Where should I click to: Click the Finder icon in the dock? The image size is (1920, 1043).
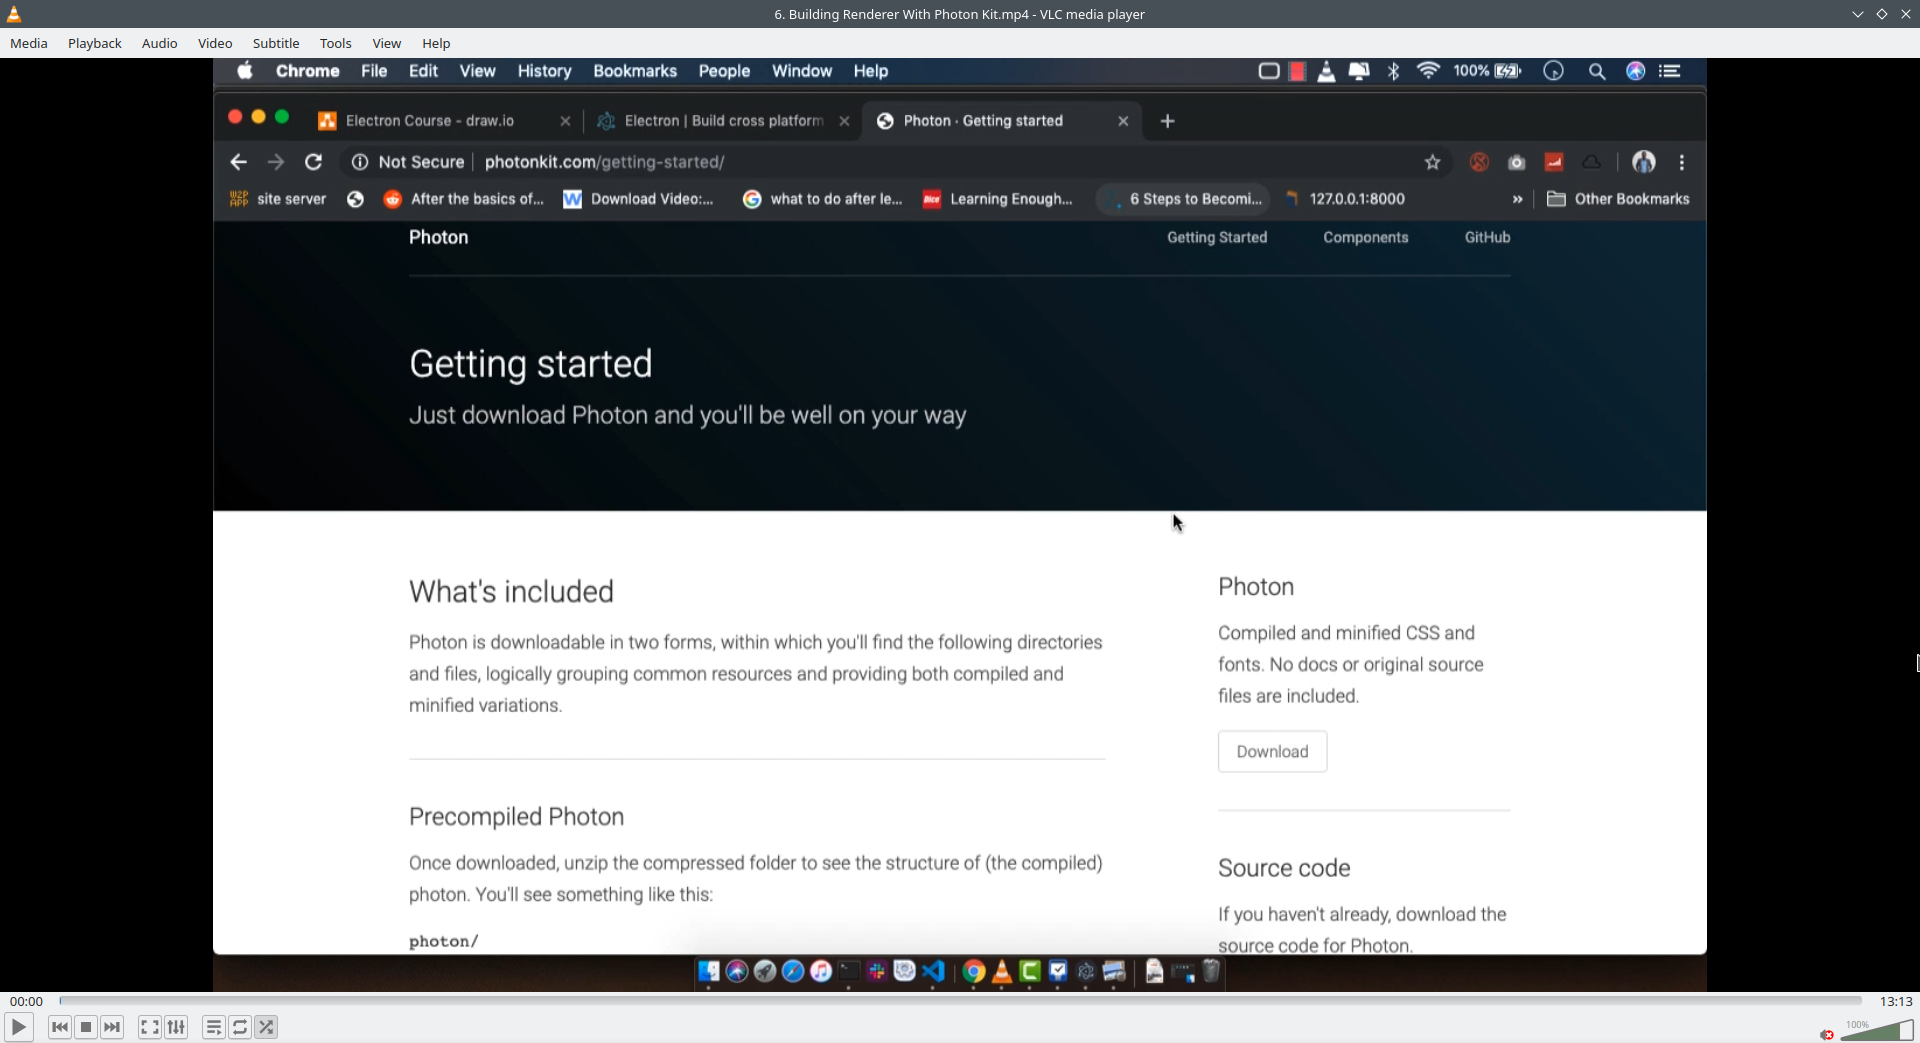[709, 971]
